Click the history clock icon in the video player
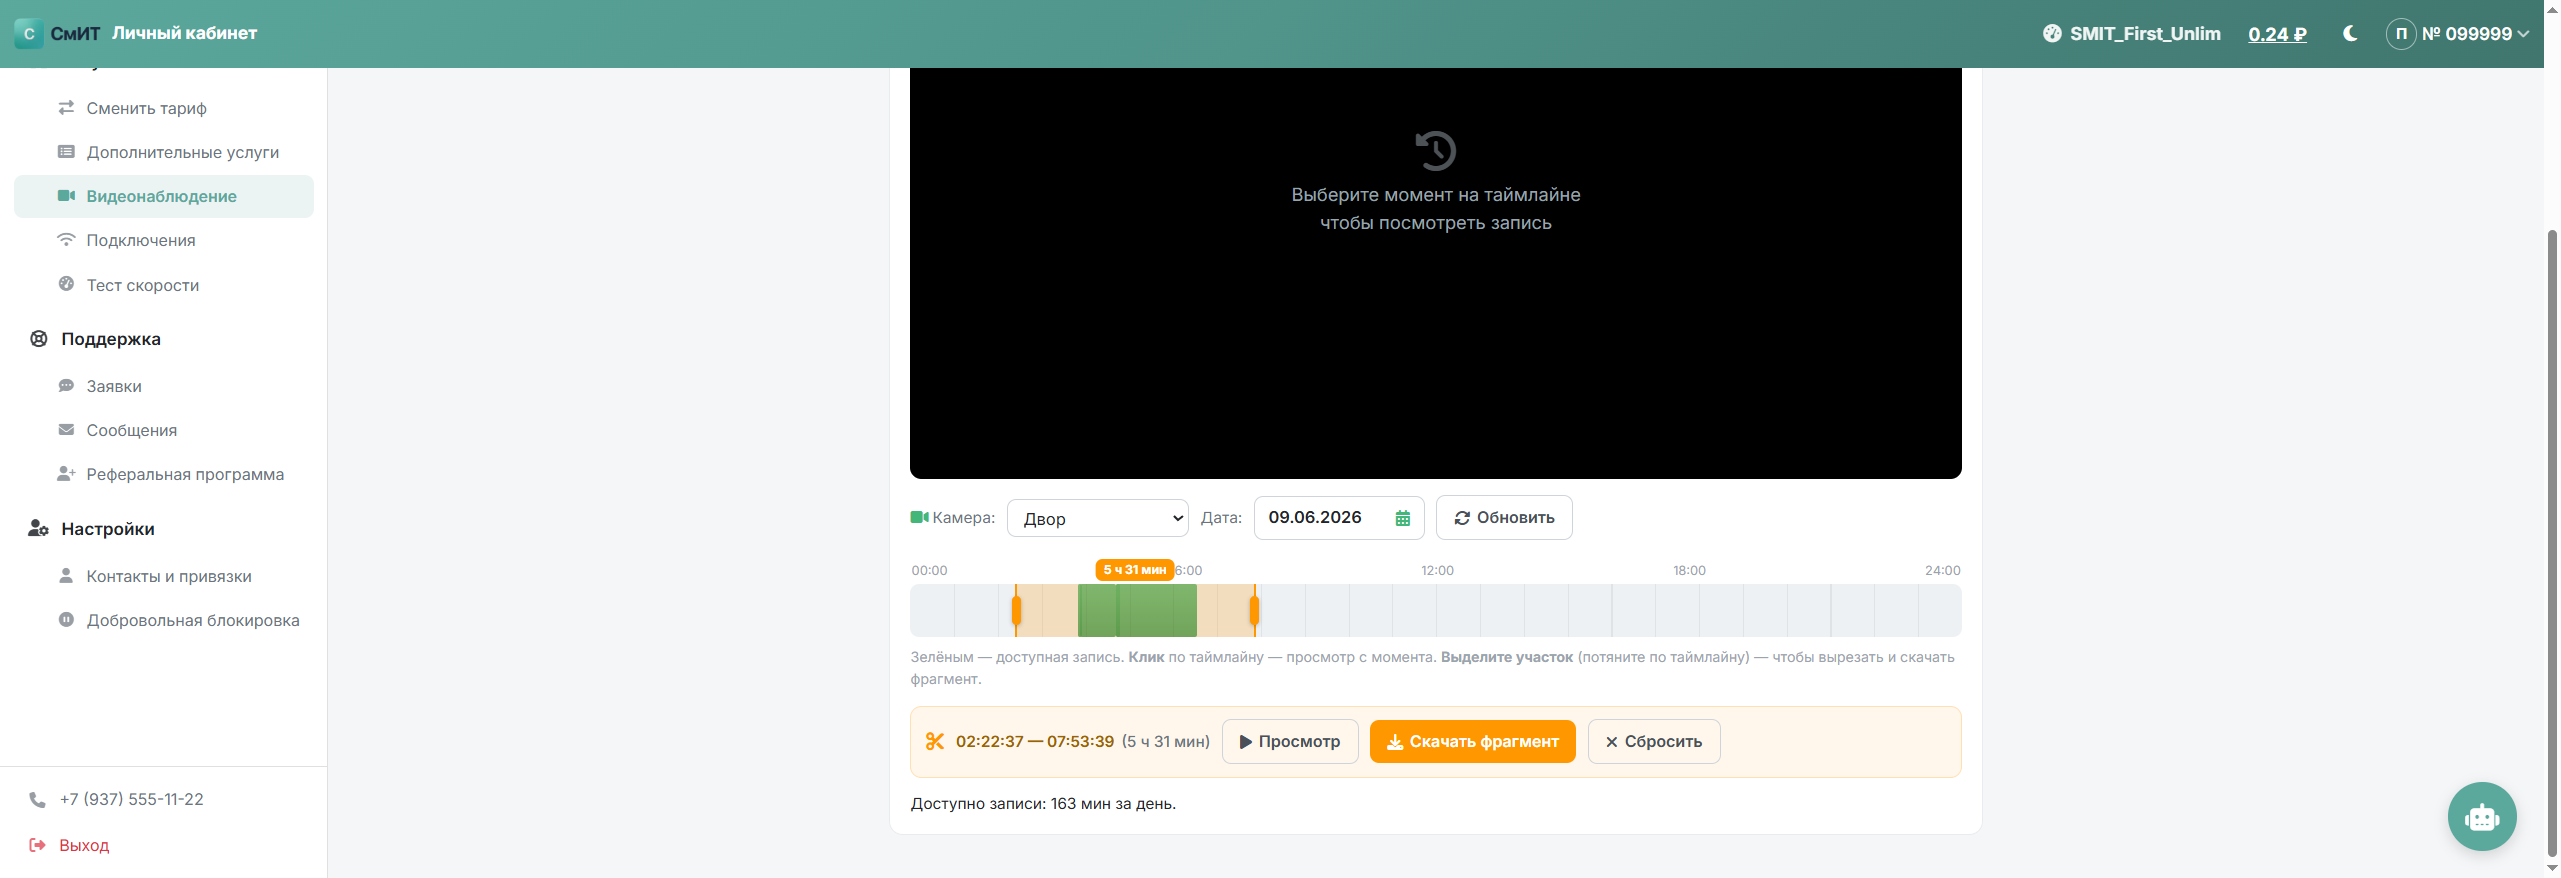This screenshot has width=2561, height=878. coord(1436,151)
